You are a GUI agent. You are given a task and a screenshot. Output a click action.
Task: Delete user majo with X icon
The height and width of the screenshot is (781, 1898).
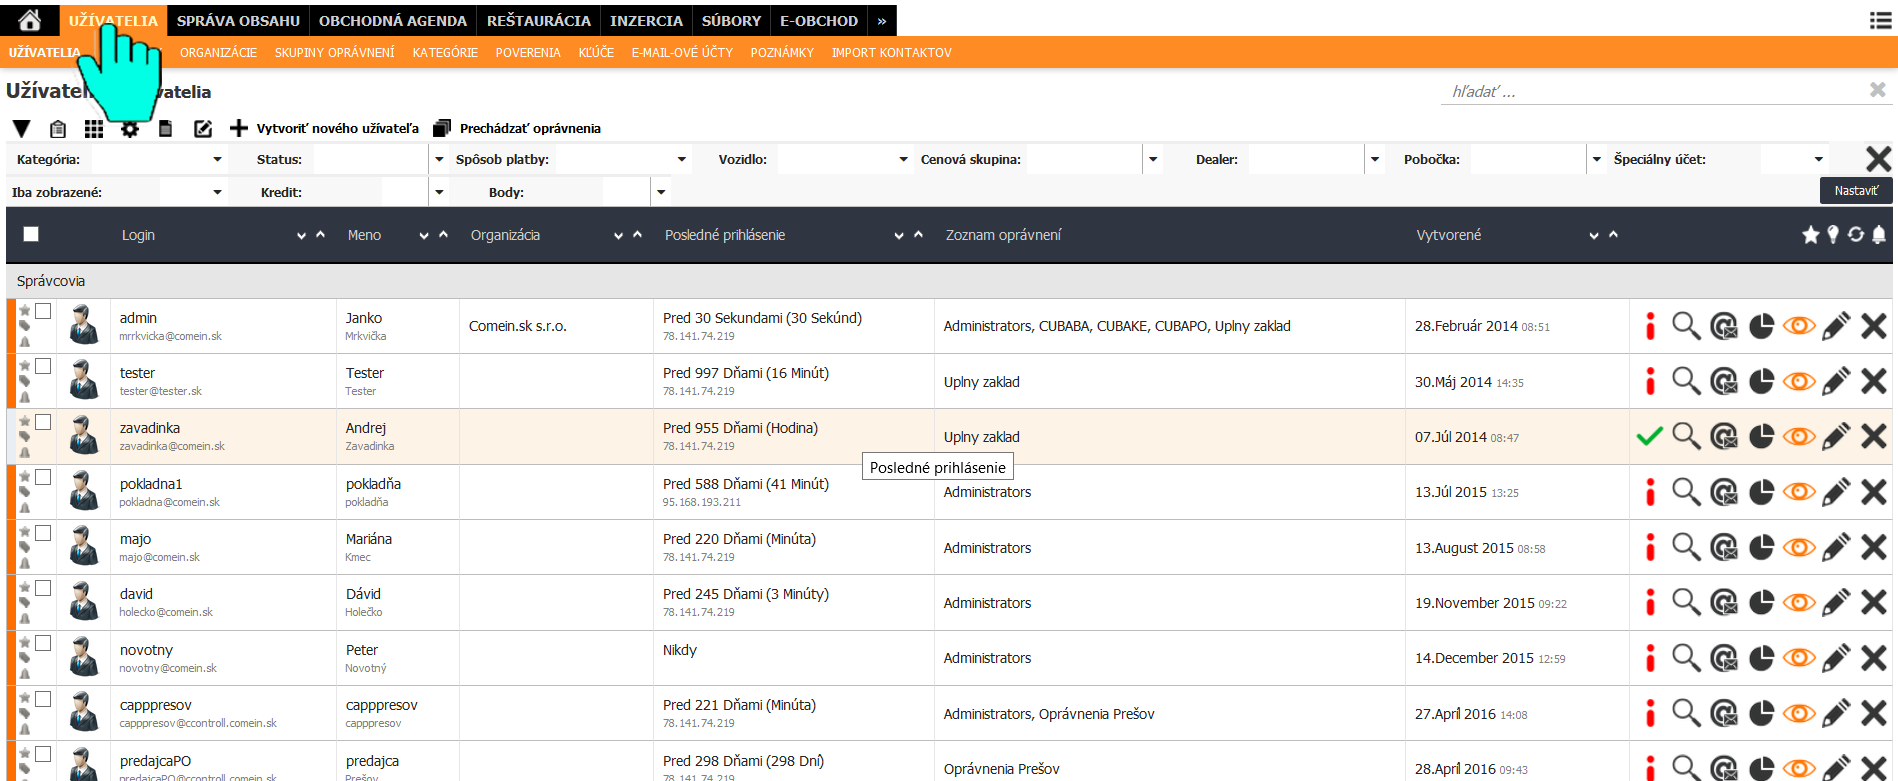[1873, 547]
